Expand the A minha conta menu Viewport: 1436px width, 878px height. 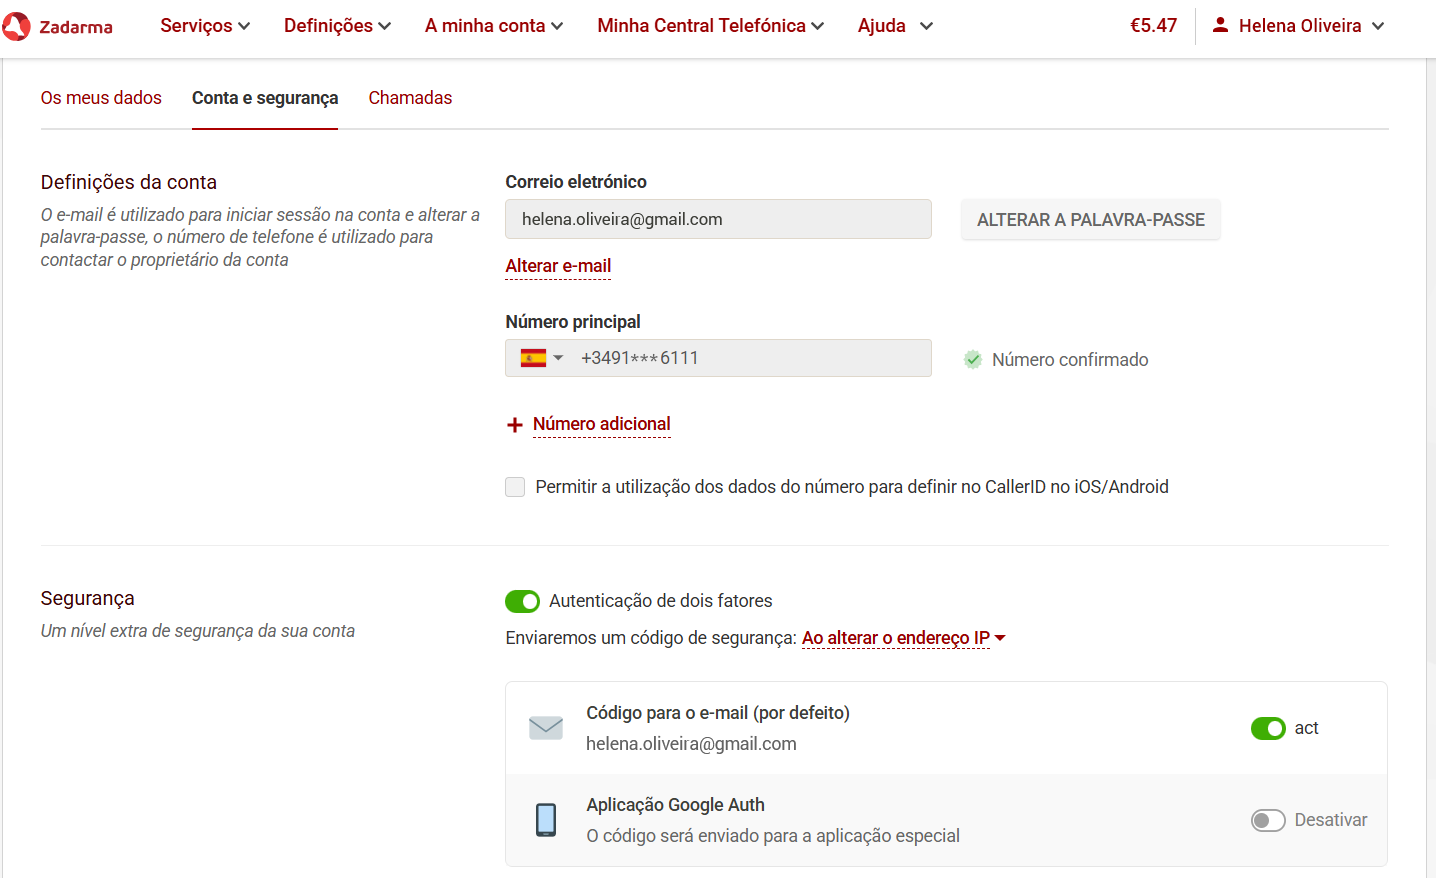494,26
